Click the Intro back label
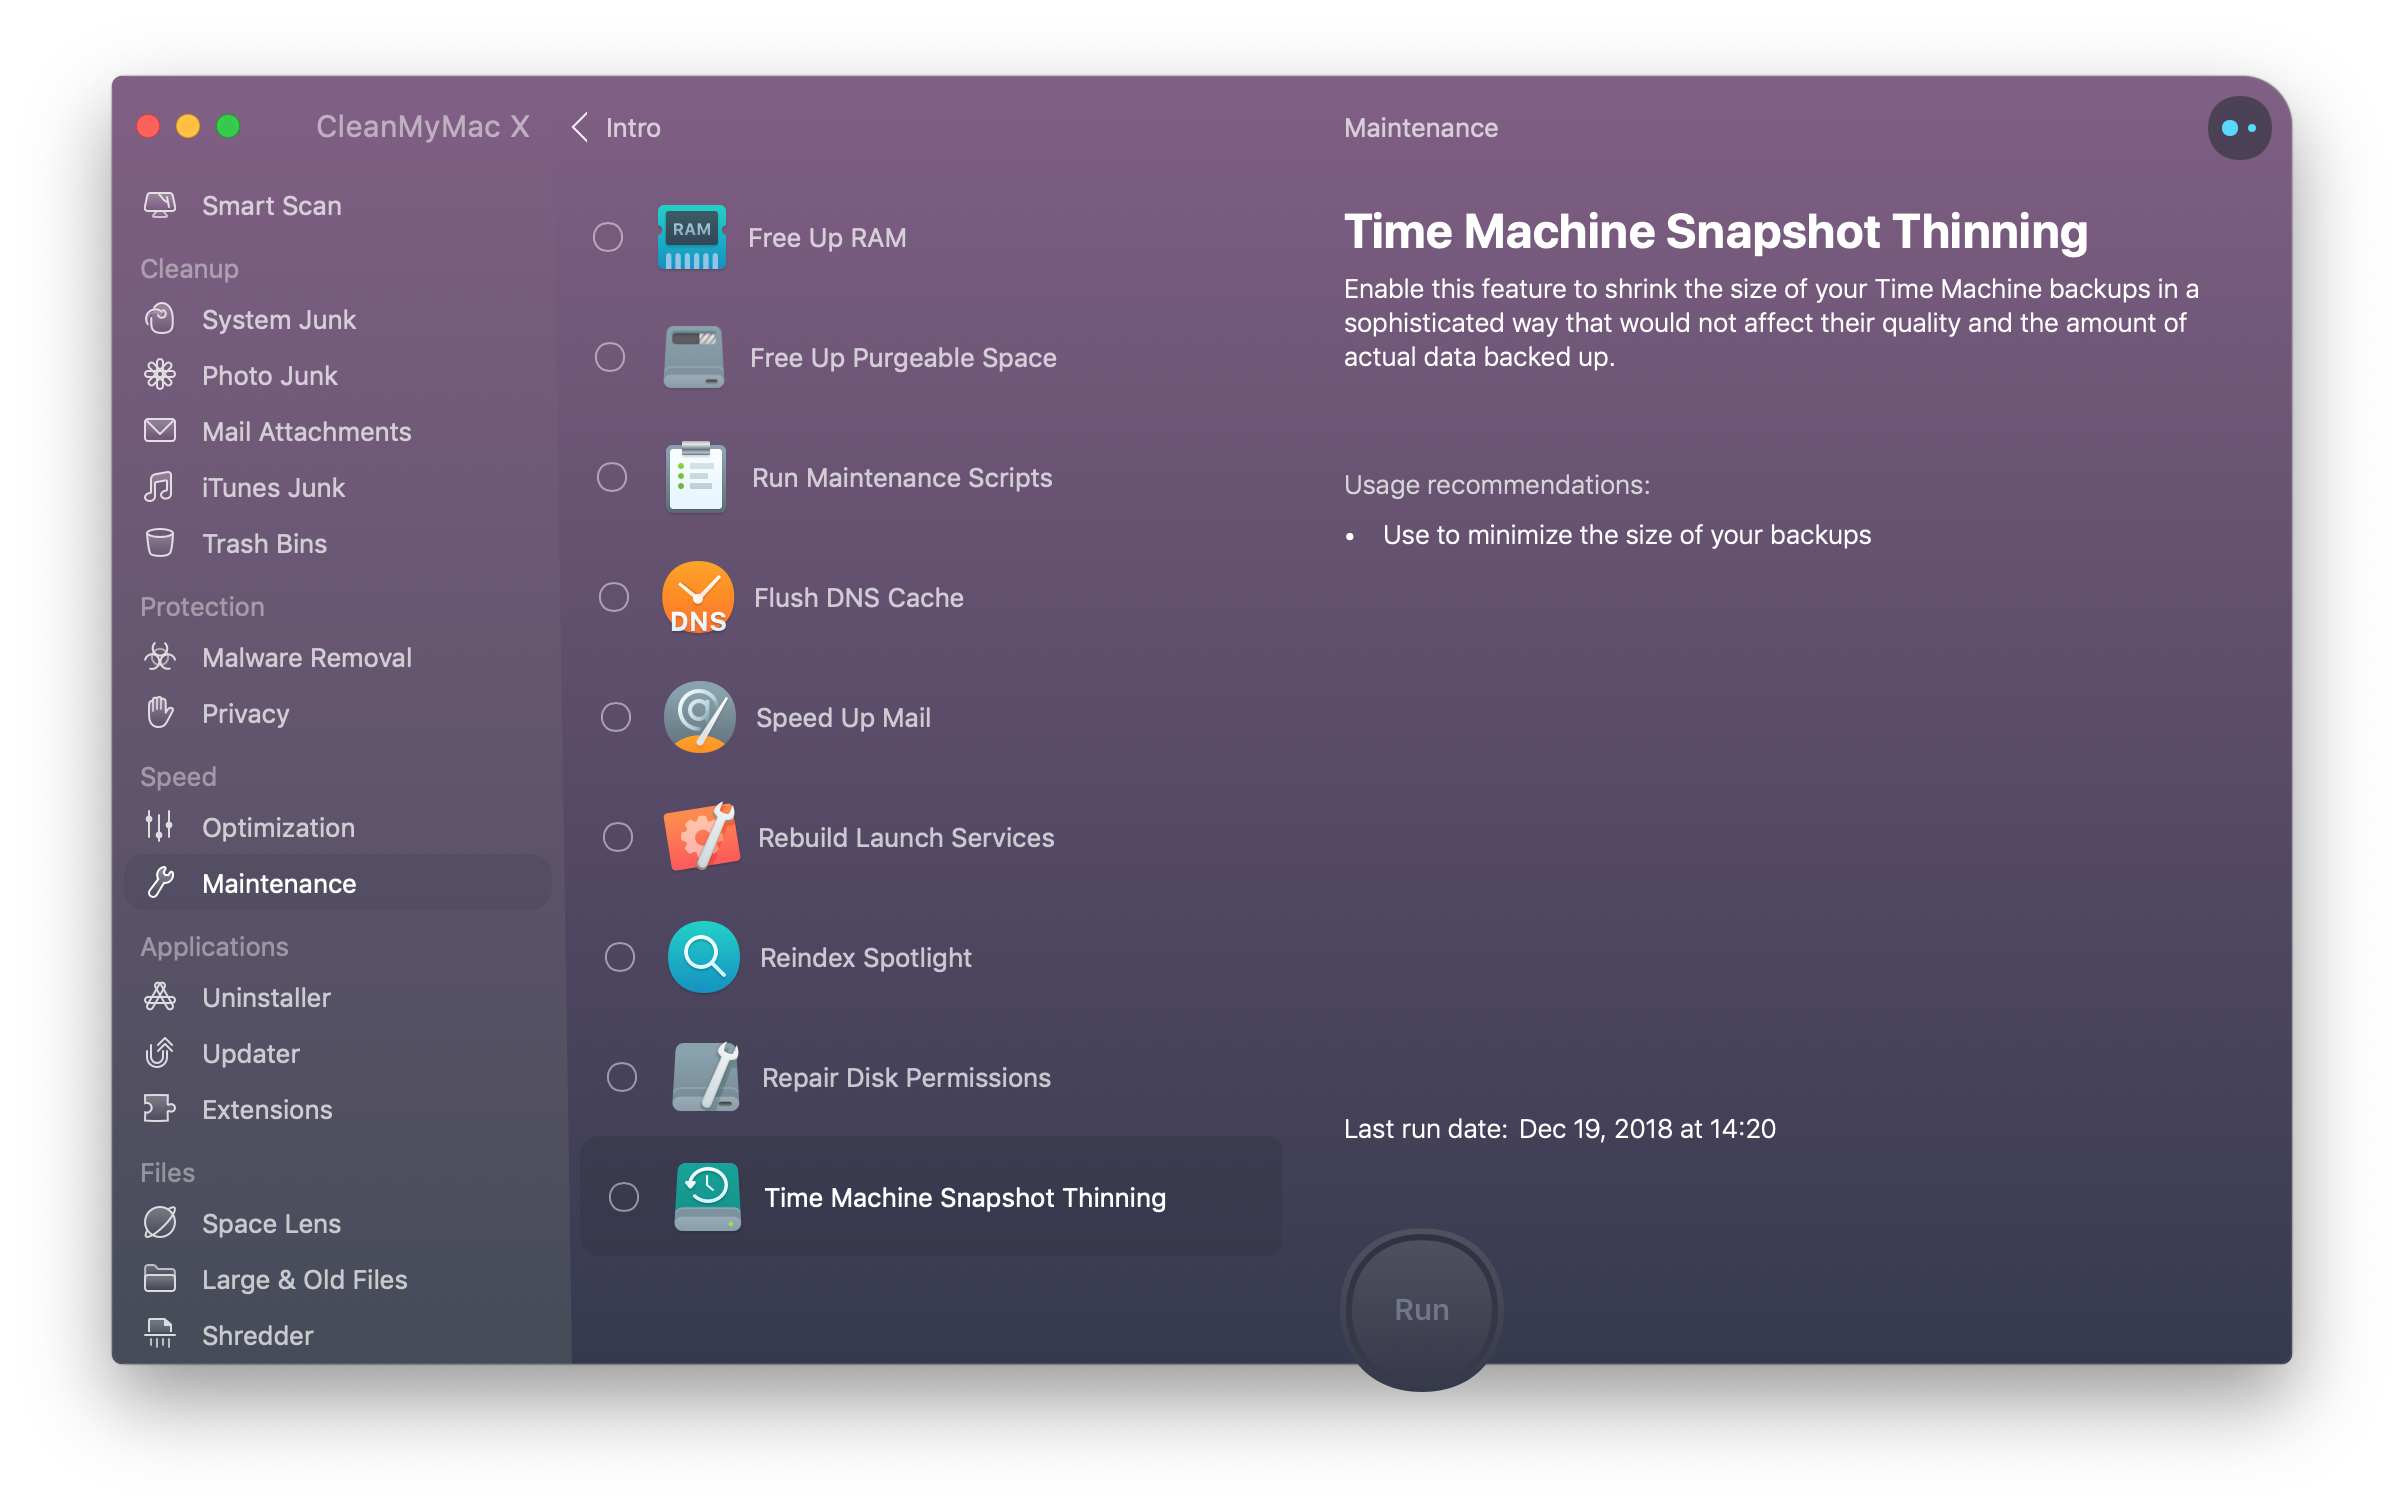Screen dimensions: 2404x1512 click(633, 128)
